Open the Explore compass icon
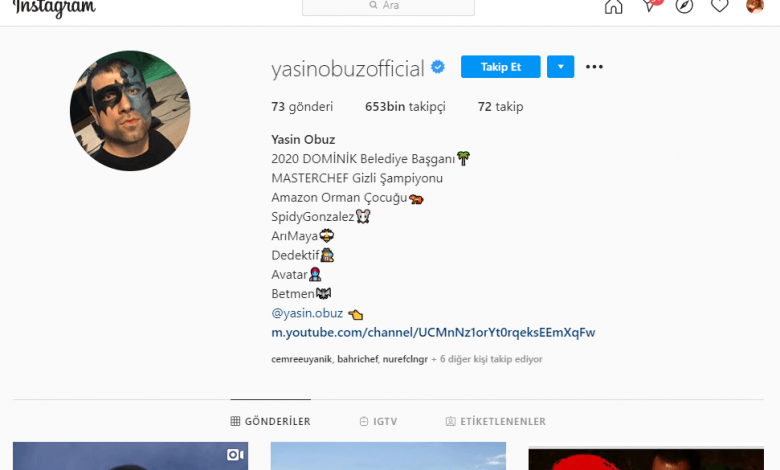 [684, 6]
